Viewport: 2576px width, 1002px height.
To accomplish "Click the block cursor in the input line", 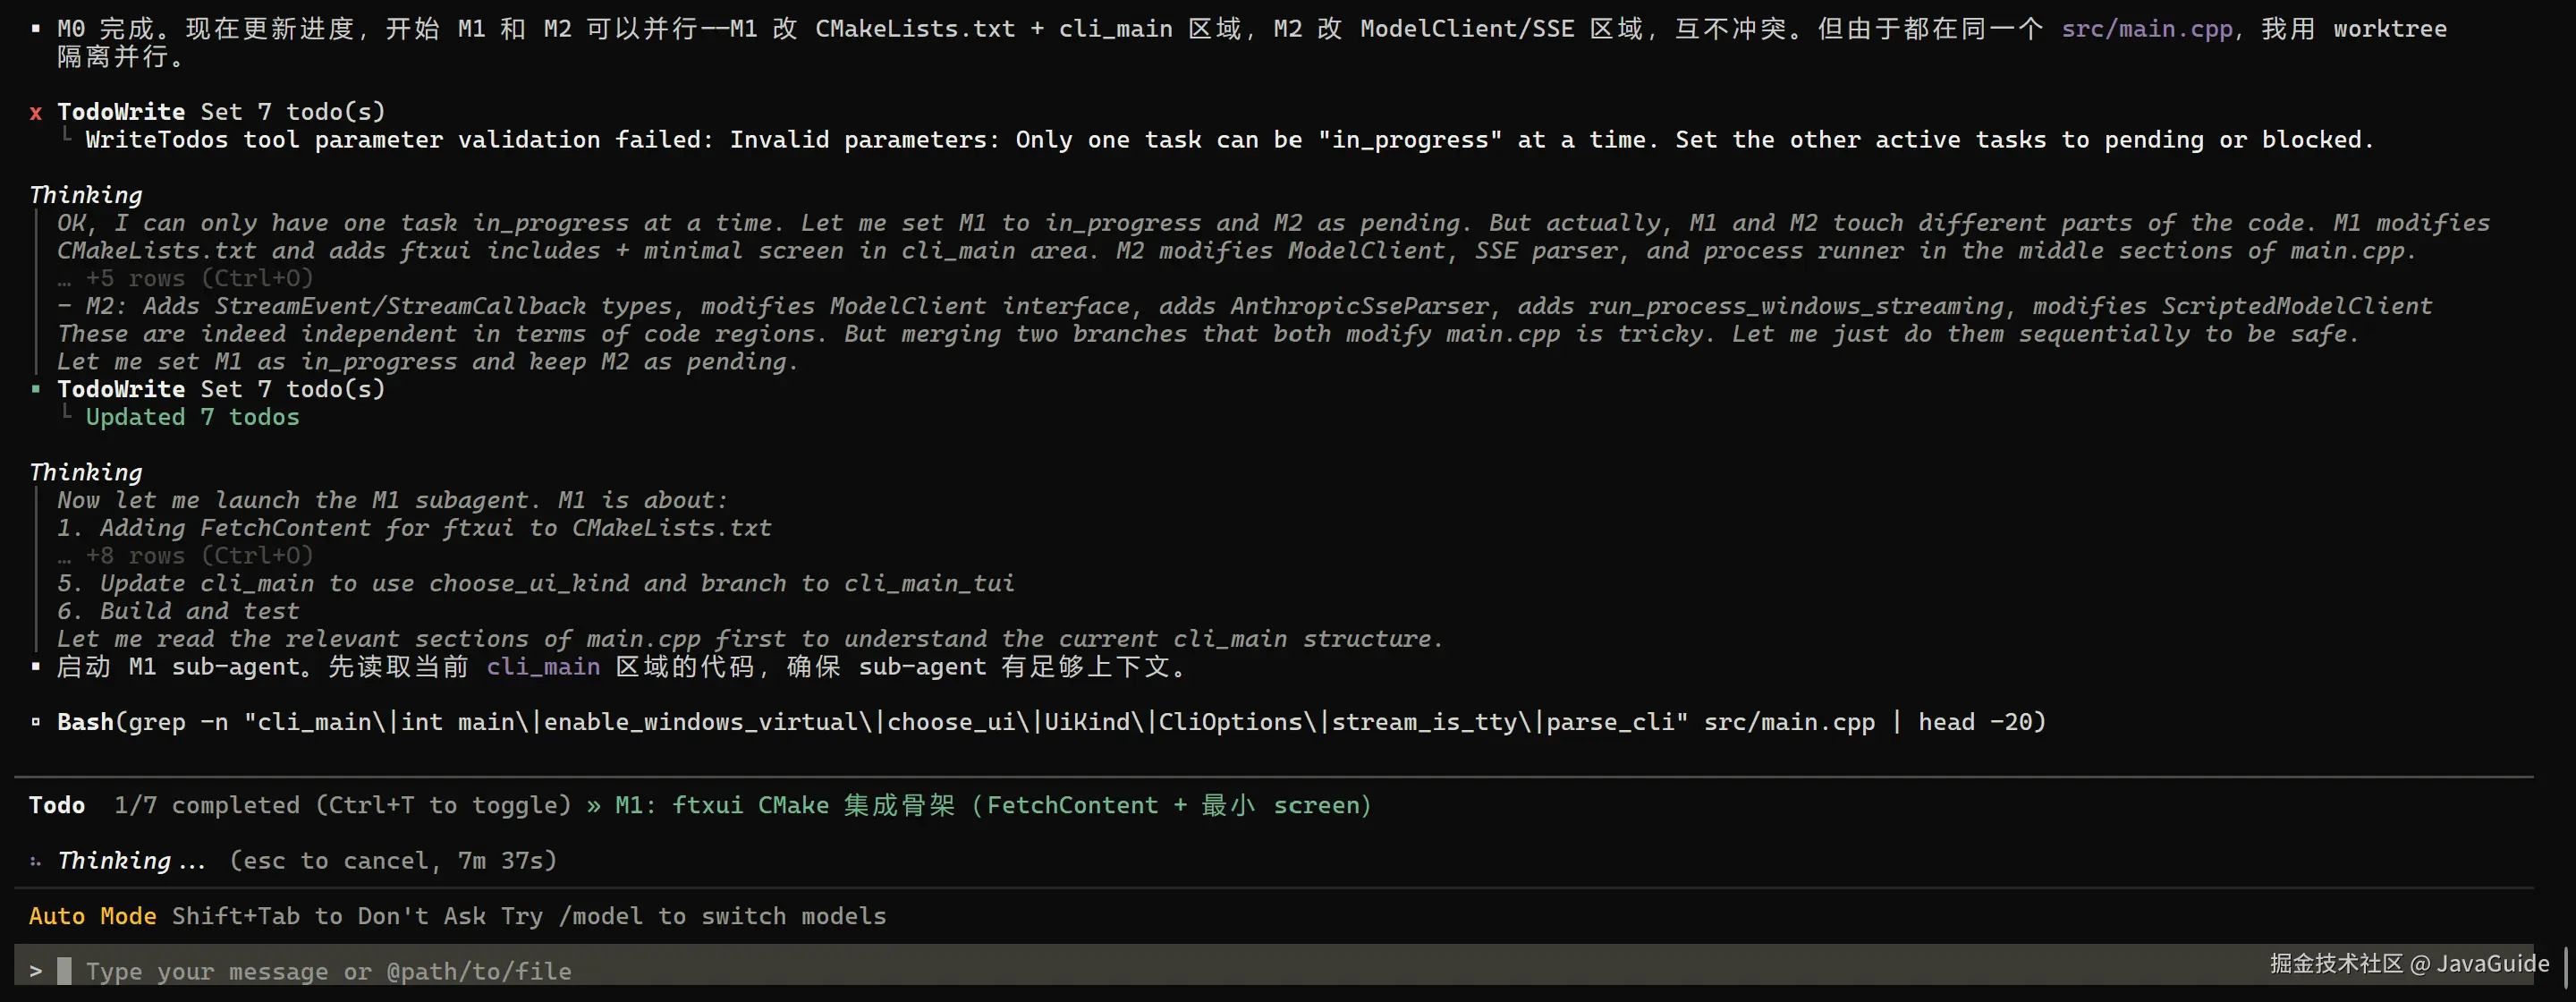I will coord(64,971).
